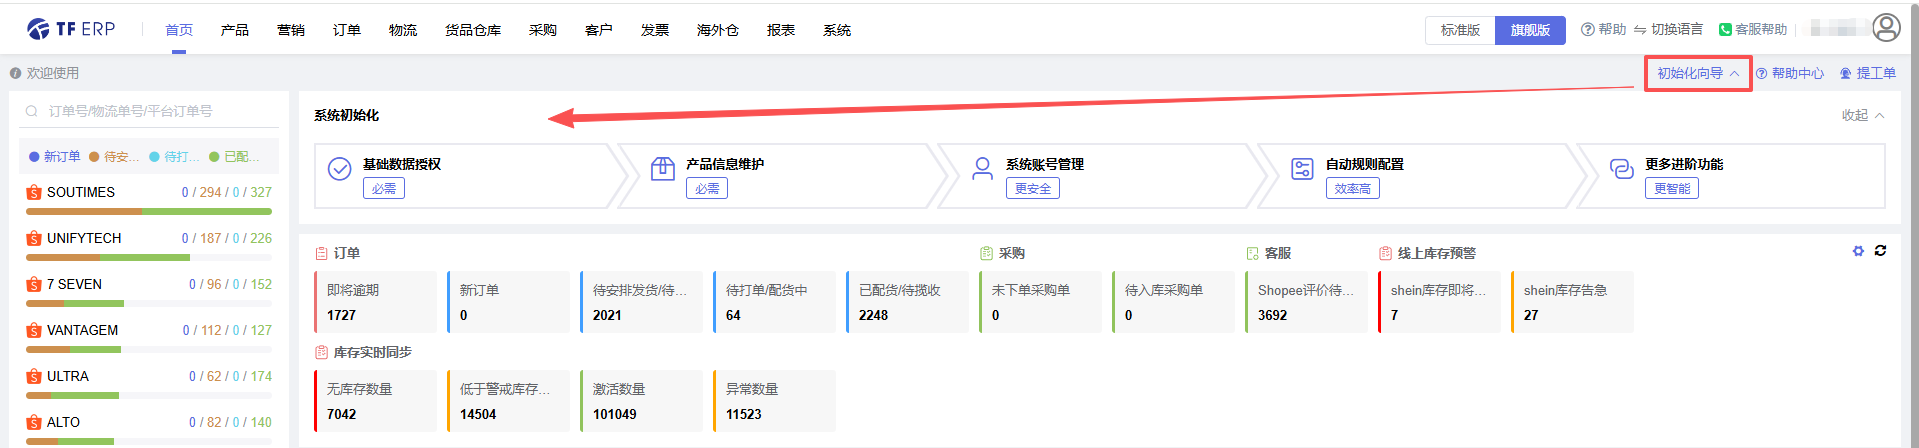Open the user avatar profile icon

[x=1886, y=28]
